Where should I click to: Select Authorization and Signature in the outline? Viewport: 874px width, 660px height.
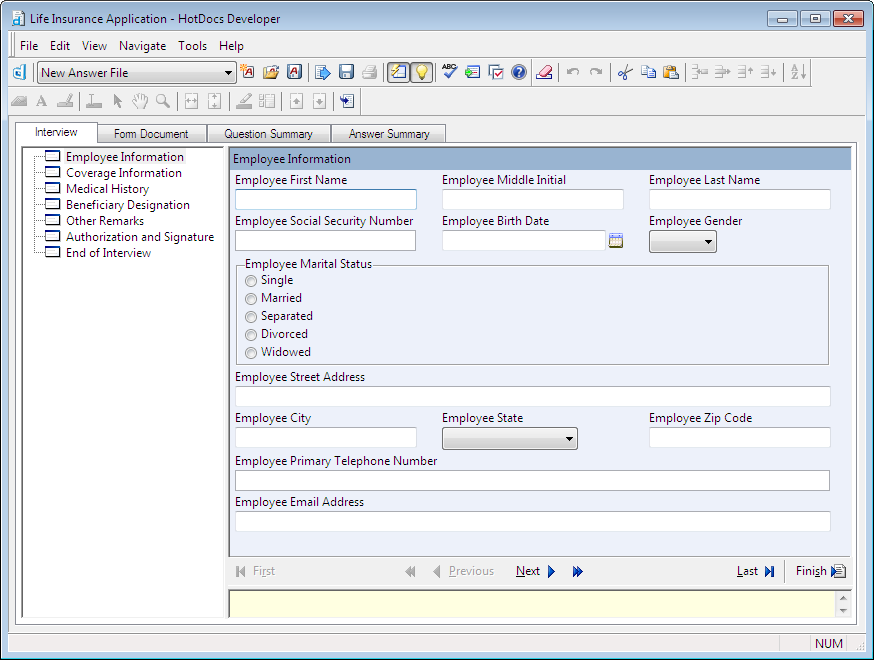(140, 237)
